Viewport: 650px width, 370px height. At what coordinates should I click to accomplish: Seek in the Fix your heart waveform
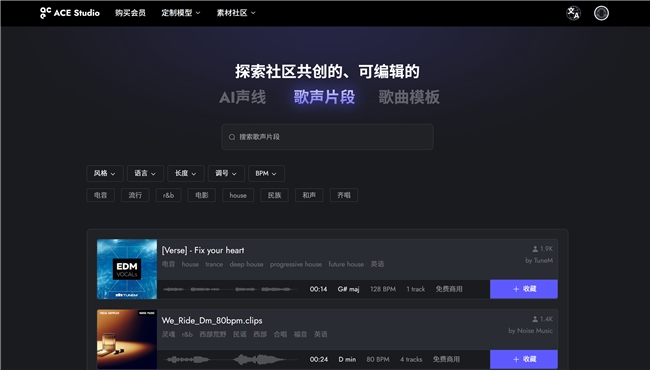tap(230, 289)
